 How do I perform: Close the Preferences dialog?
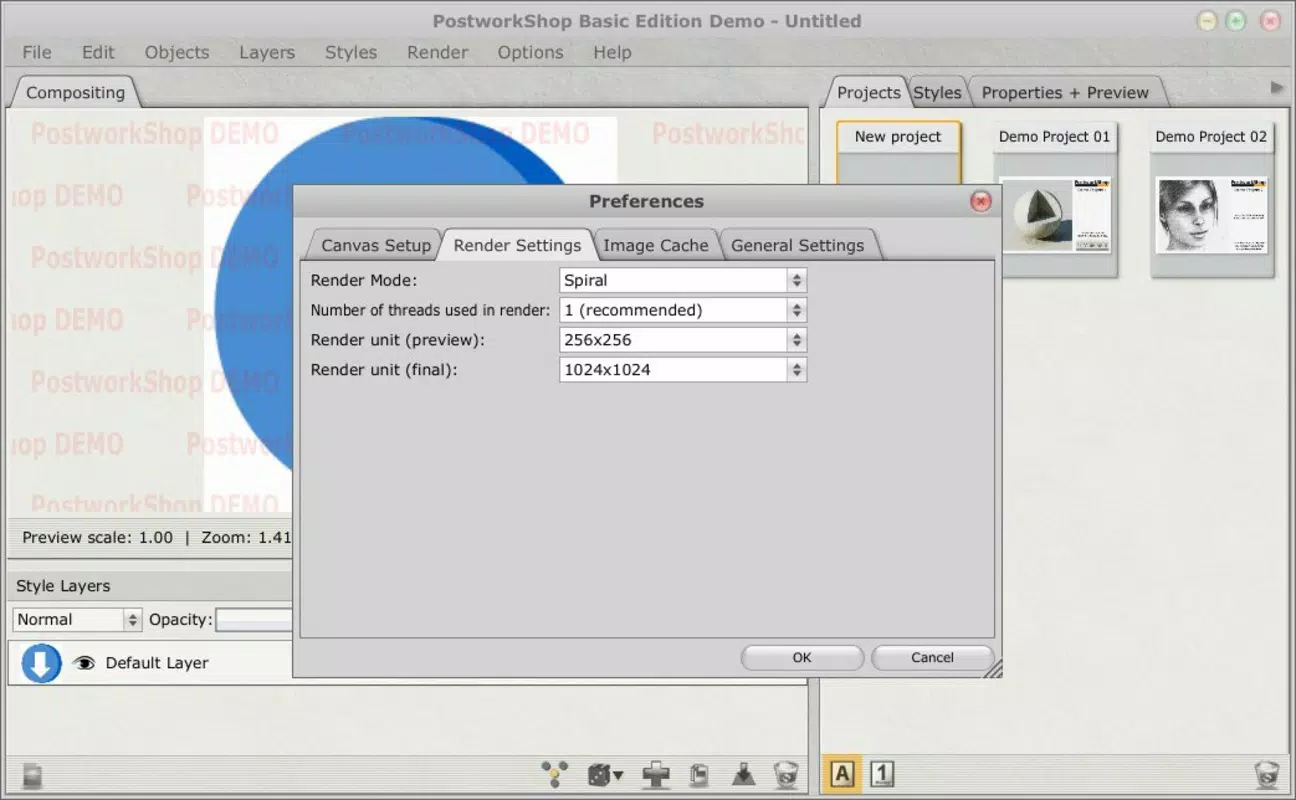(x=981, y=201)
